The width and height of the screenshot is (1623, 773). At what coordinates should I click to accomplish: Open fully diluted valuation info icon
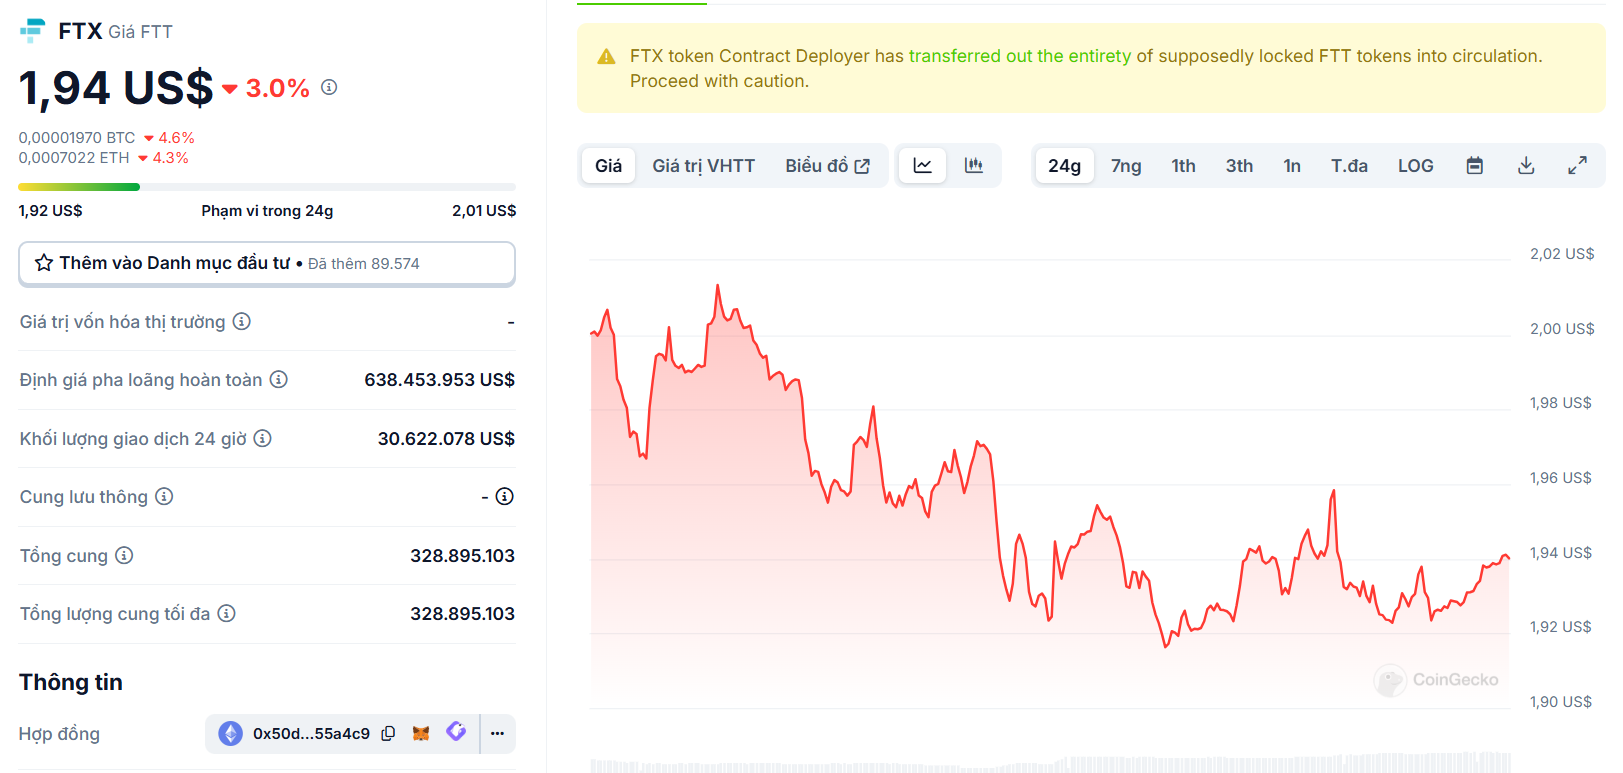click(279, 379)
